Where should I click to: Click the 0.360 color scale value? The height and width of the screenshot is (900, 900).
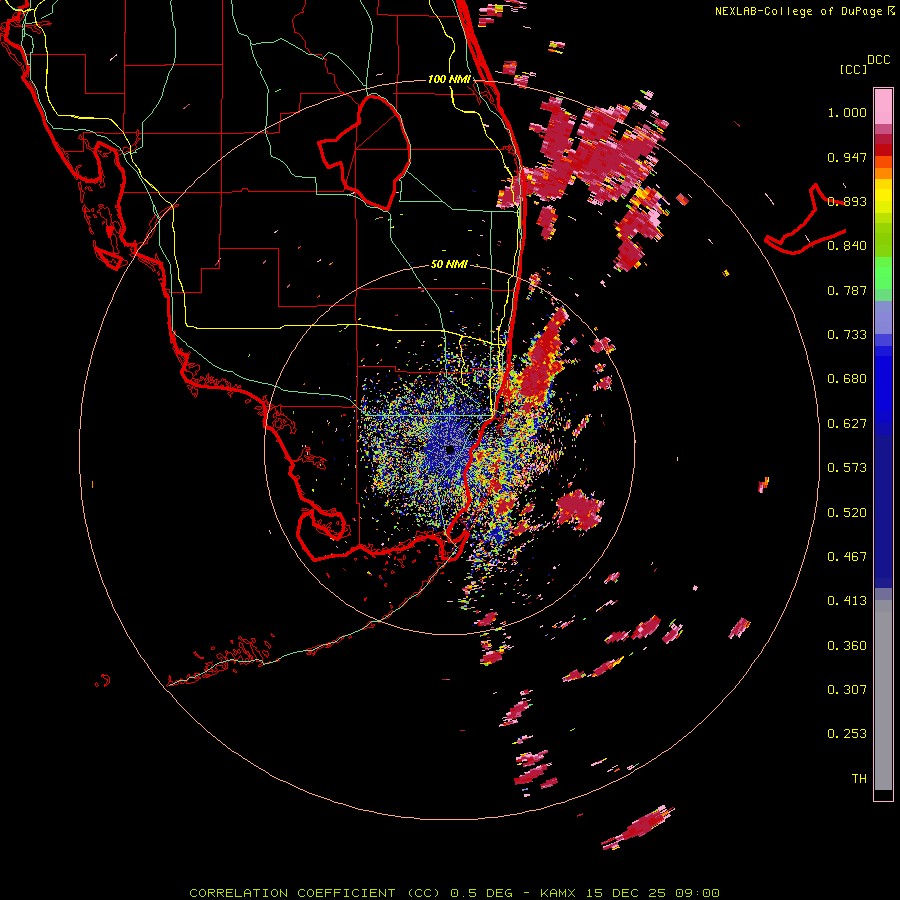[x=847, y=646]
